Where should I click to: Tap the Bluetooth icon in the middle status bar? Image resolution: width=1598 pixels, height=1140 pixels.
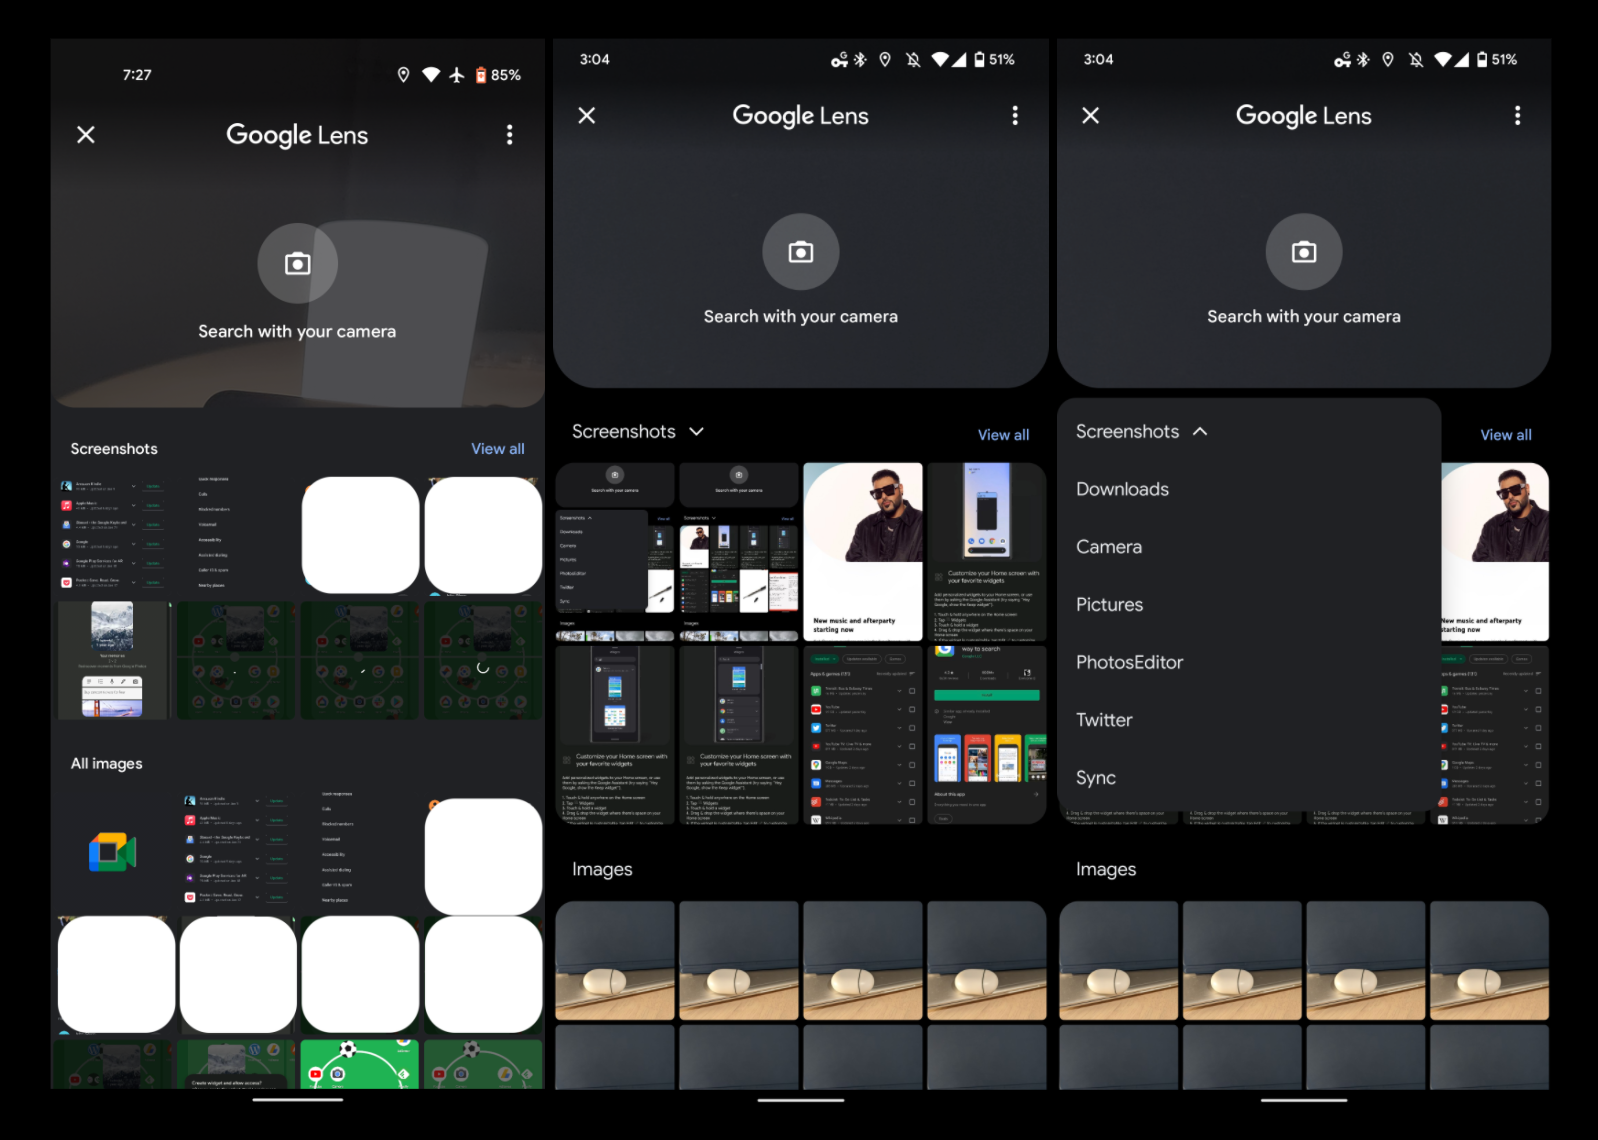click(x=861, y=60)
